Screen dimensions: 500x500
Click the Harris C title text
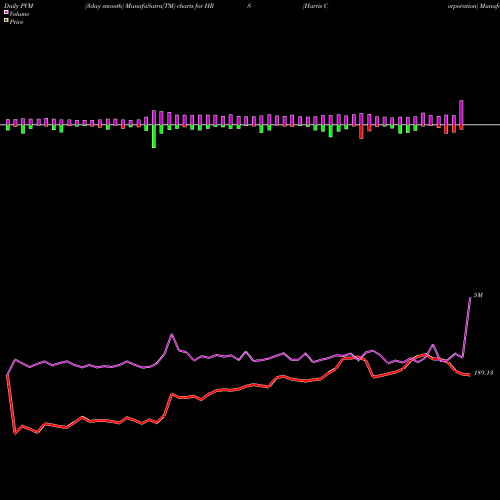pos(315,6)
